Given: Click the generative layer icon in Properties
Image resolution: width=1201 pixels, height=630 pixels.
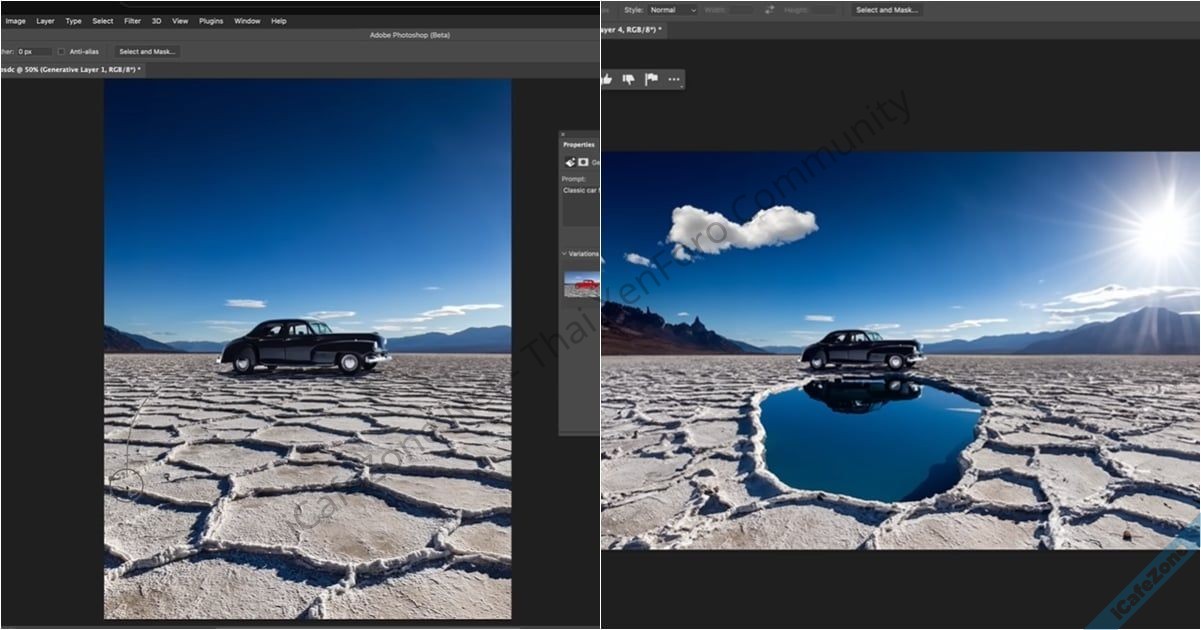Looking at the screenshot, I should pyautogui.click(x=570, y=162).
